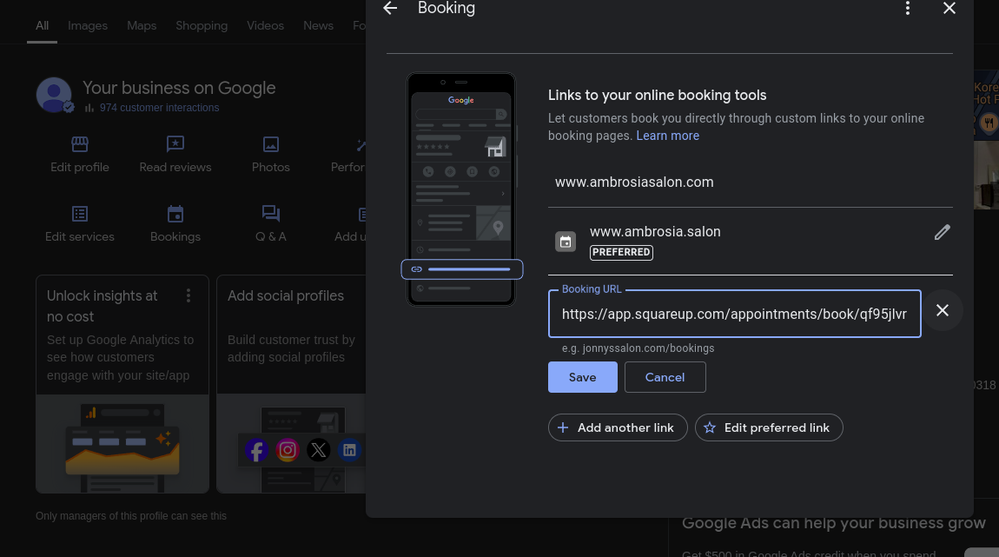
Task: Open Q & A chat icon
Action: point(271,214)
